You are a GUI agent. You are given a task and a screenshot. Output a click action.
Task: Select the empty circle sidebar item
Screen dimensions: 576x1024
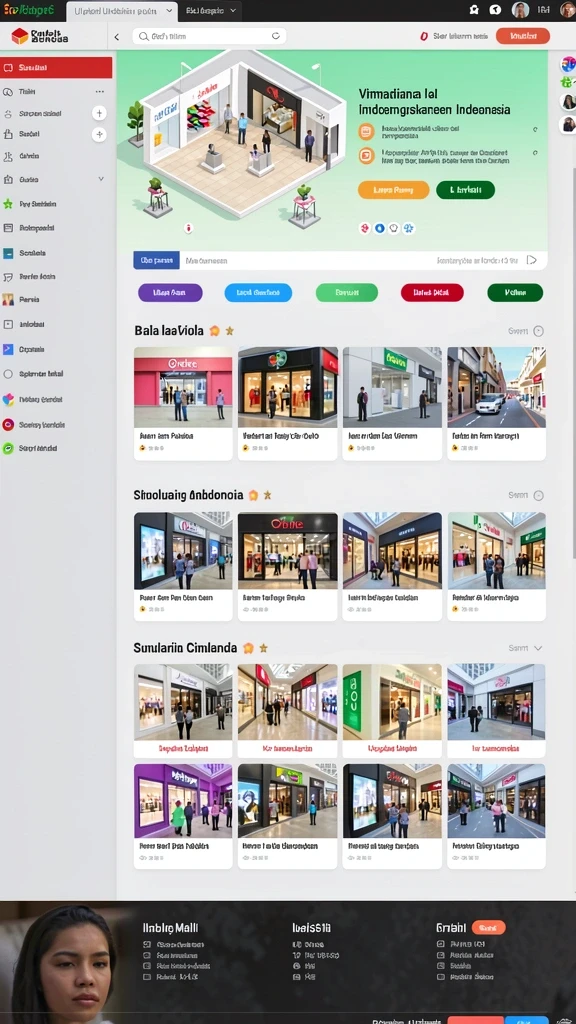(x=8, y=374)
